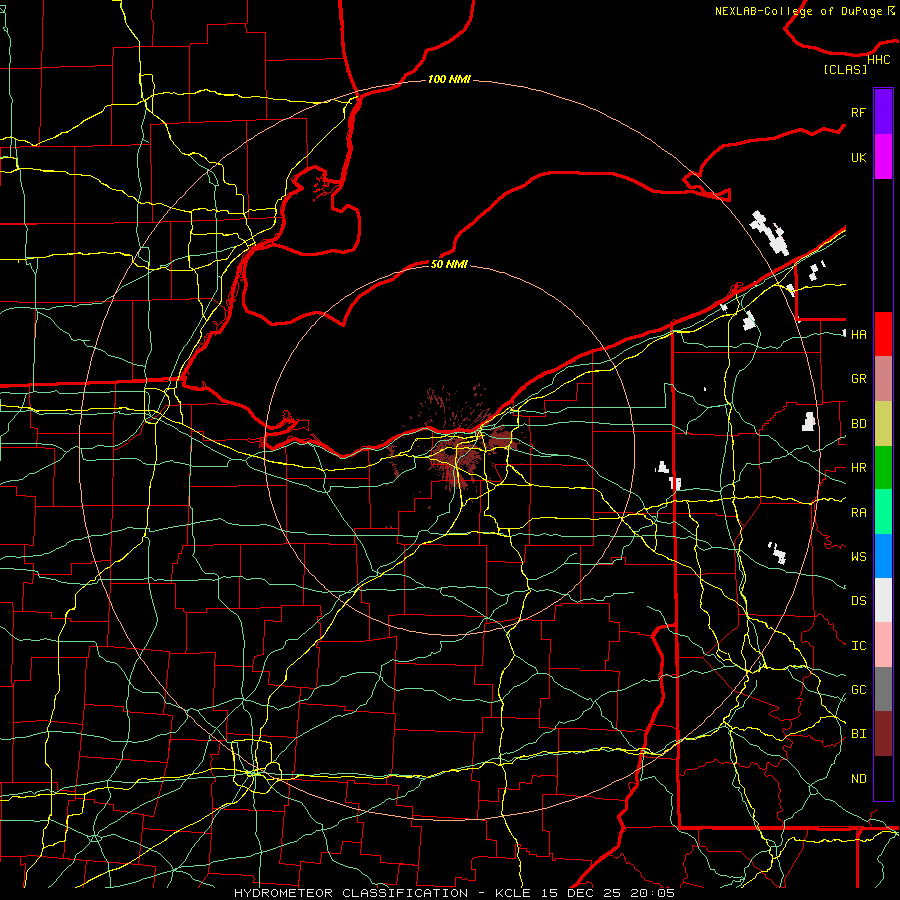The width and height of the screenshot is (900, 900).
Task: Click the 'HHC' product code text
Action: pyautogui.click(x=878, y=60)
